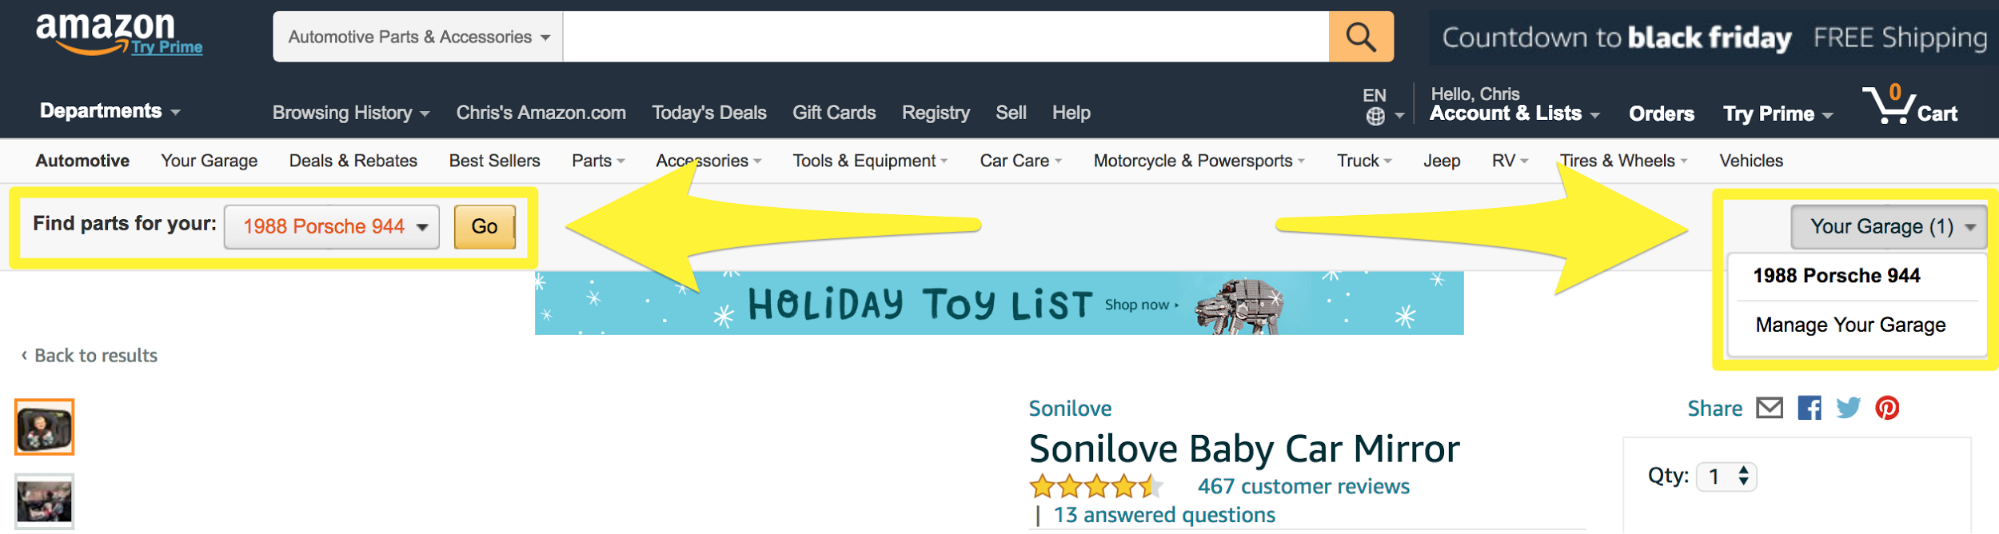Go back to results
Image resolution: width=1999 pixels, height=534 pixels.
point(90,355)
